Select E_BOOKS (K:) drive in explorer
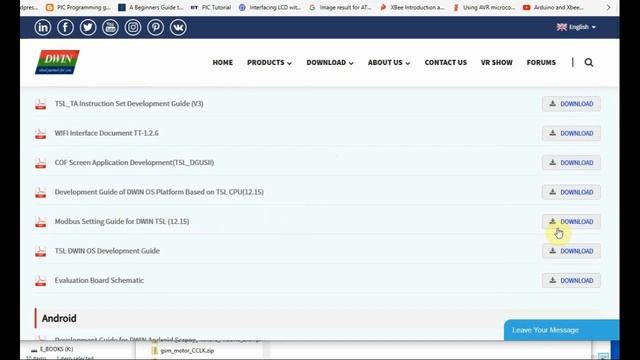The width and height of the screenshot is (640, 360). pyautogui.click(x=52, y=349)
